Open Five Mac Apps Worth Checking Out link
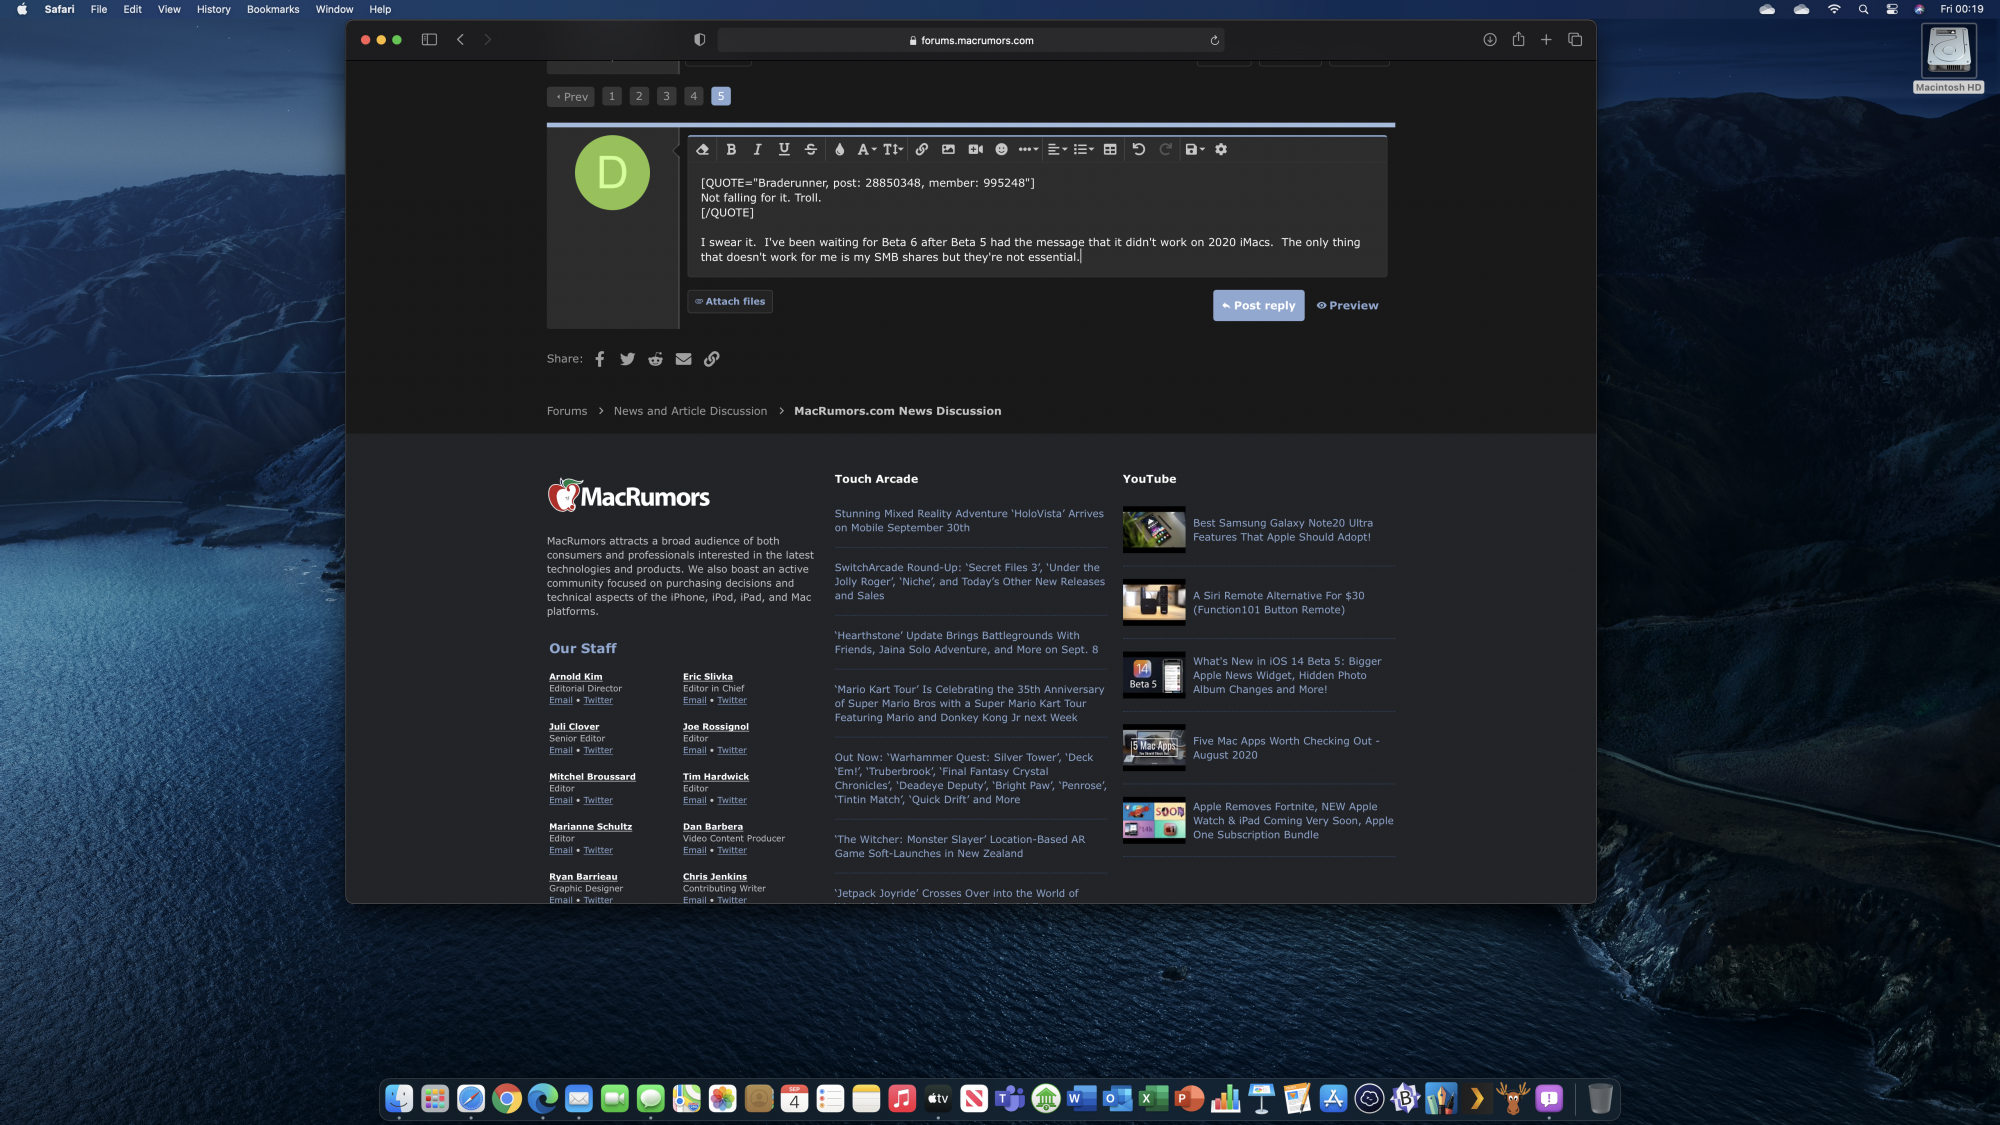2000x1125 pixels. pyautogui.click(x=1286, y=748)
